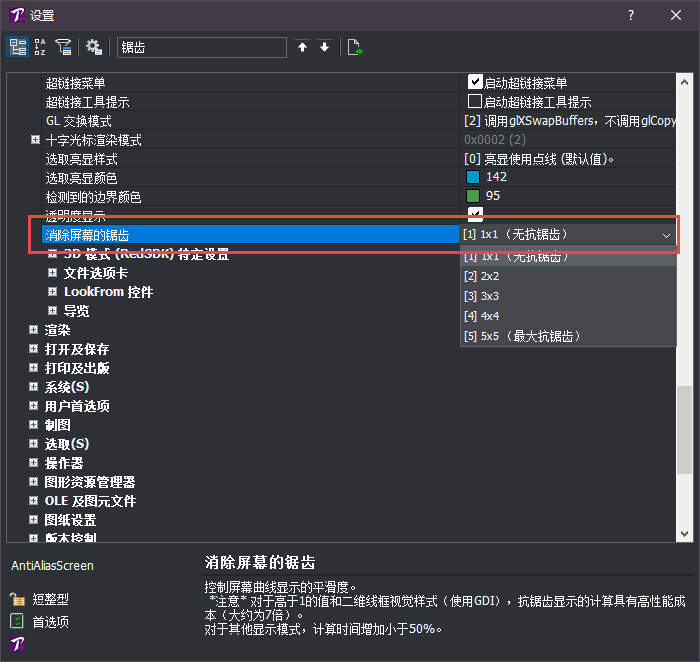
Task: Click the blue 选取高显颜色 color swatch
Action: pyautogui.click(x=474, y=177)
